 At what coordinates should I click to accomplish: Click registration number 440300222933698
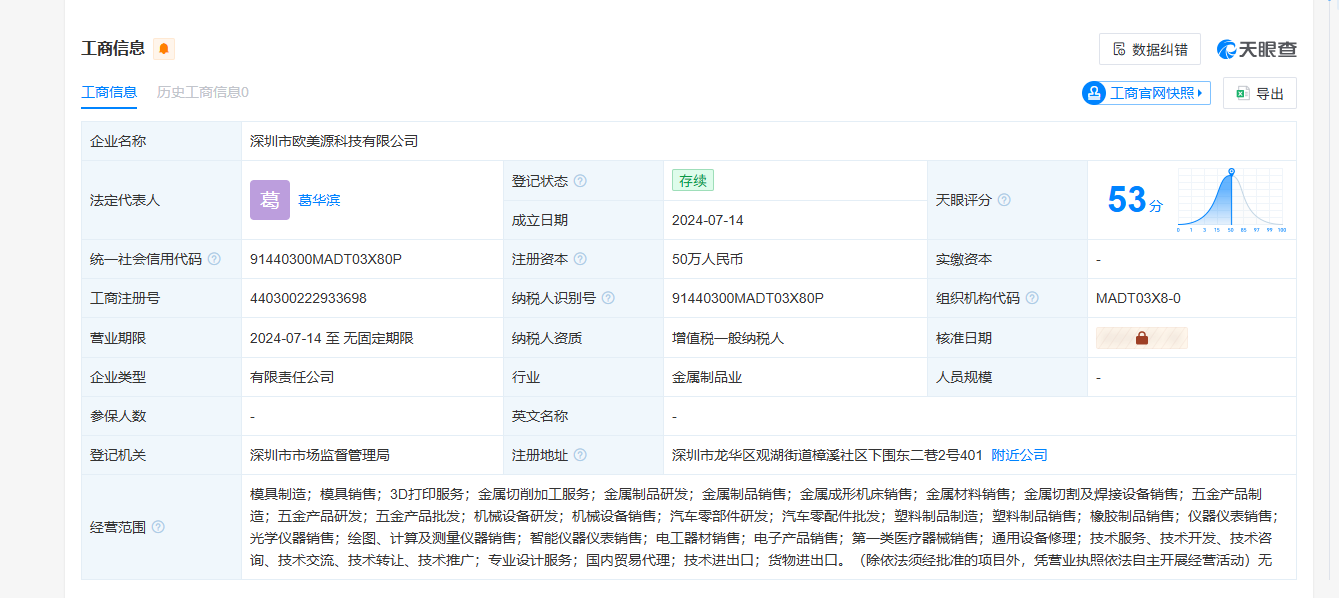click(308, 298)
